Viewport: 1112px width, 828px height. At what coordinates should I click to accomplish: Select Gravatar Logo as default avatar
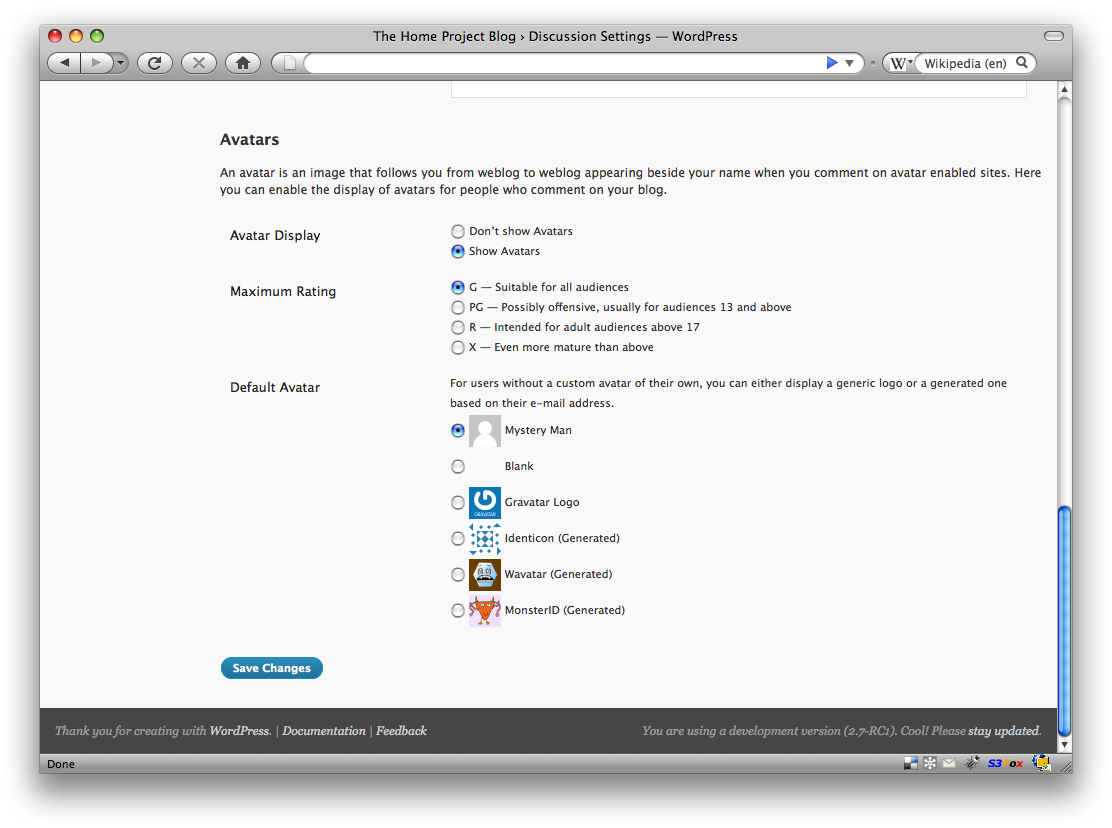pyautogui.click(x=458, y=502)
